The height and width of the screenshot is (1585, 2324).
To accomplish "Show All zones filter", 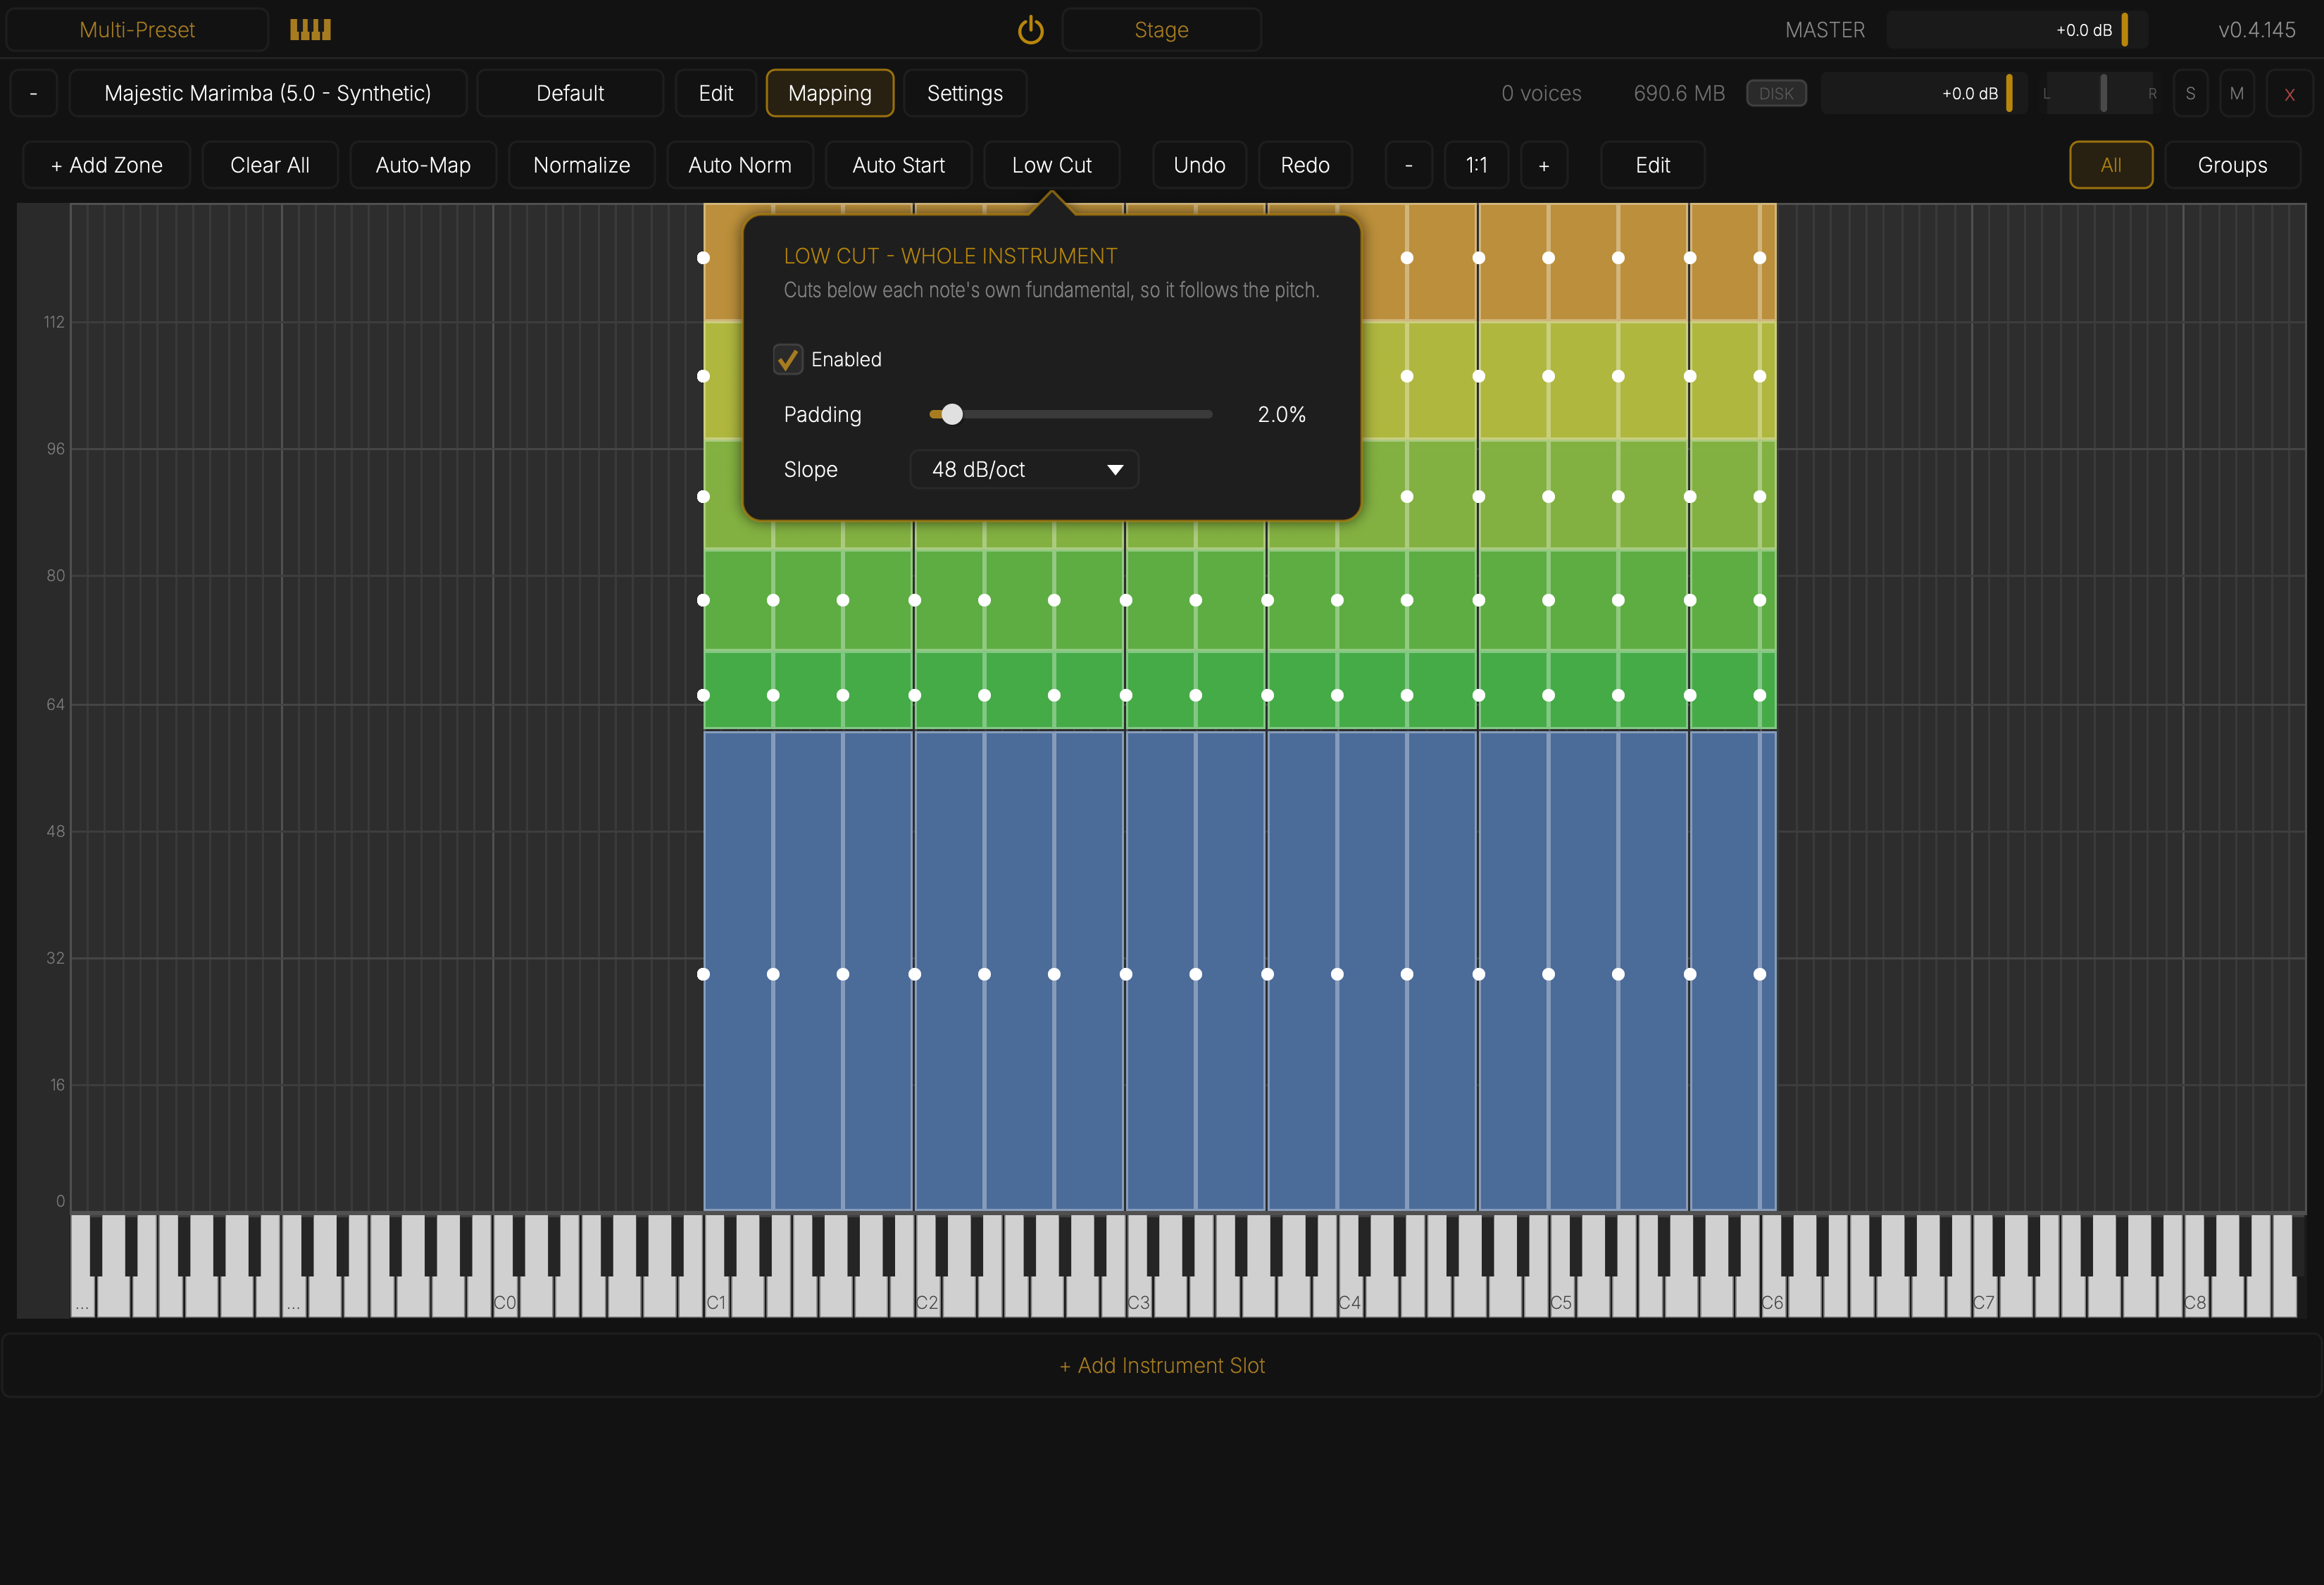I will tap(2111, 165).
